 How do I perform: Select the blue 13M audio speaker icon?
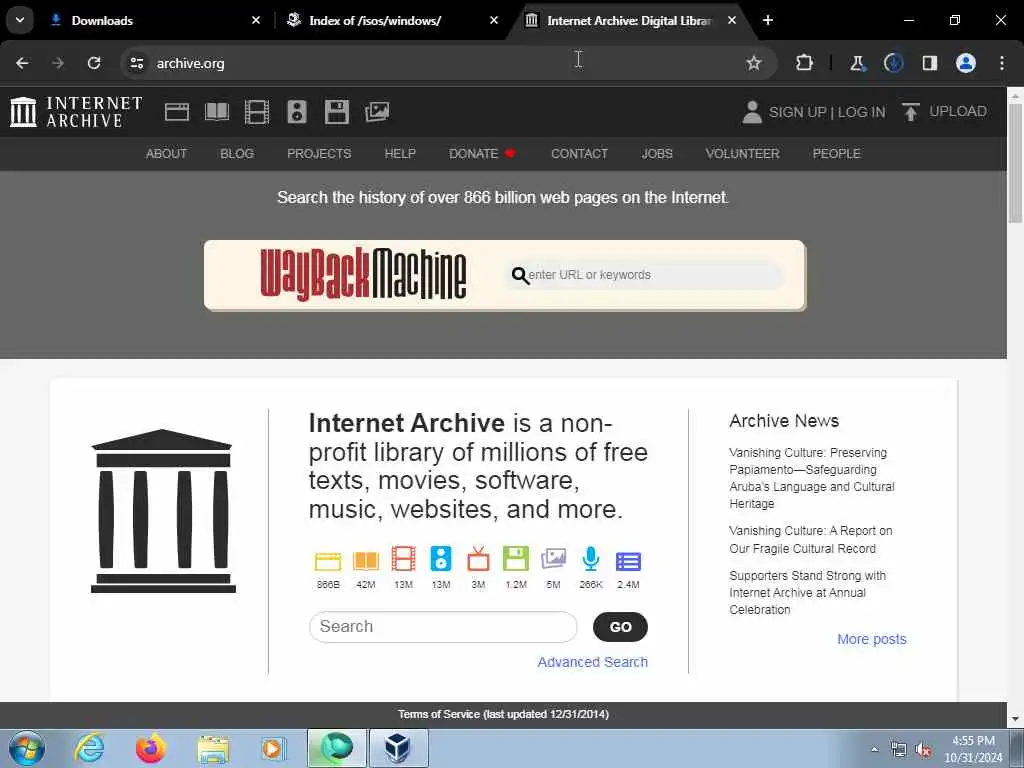(x=441, y=560)
